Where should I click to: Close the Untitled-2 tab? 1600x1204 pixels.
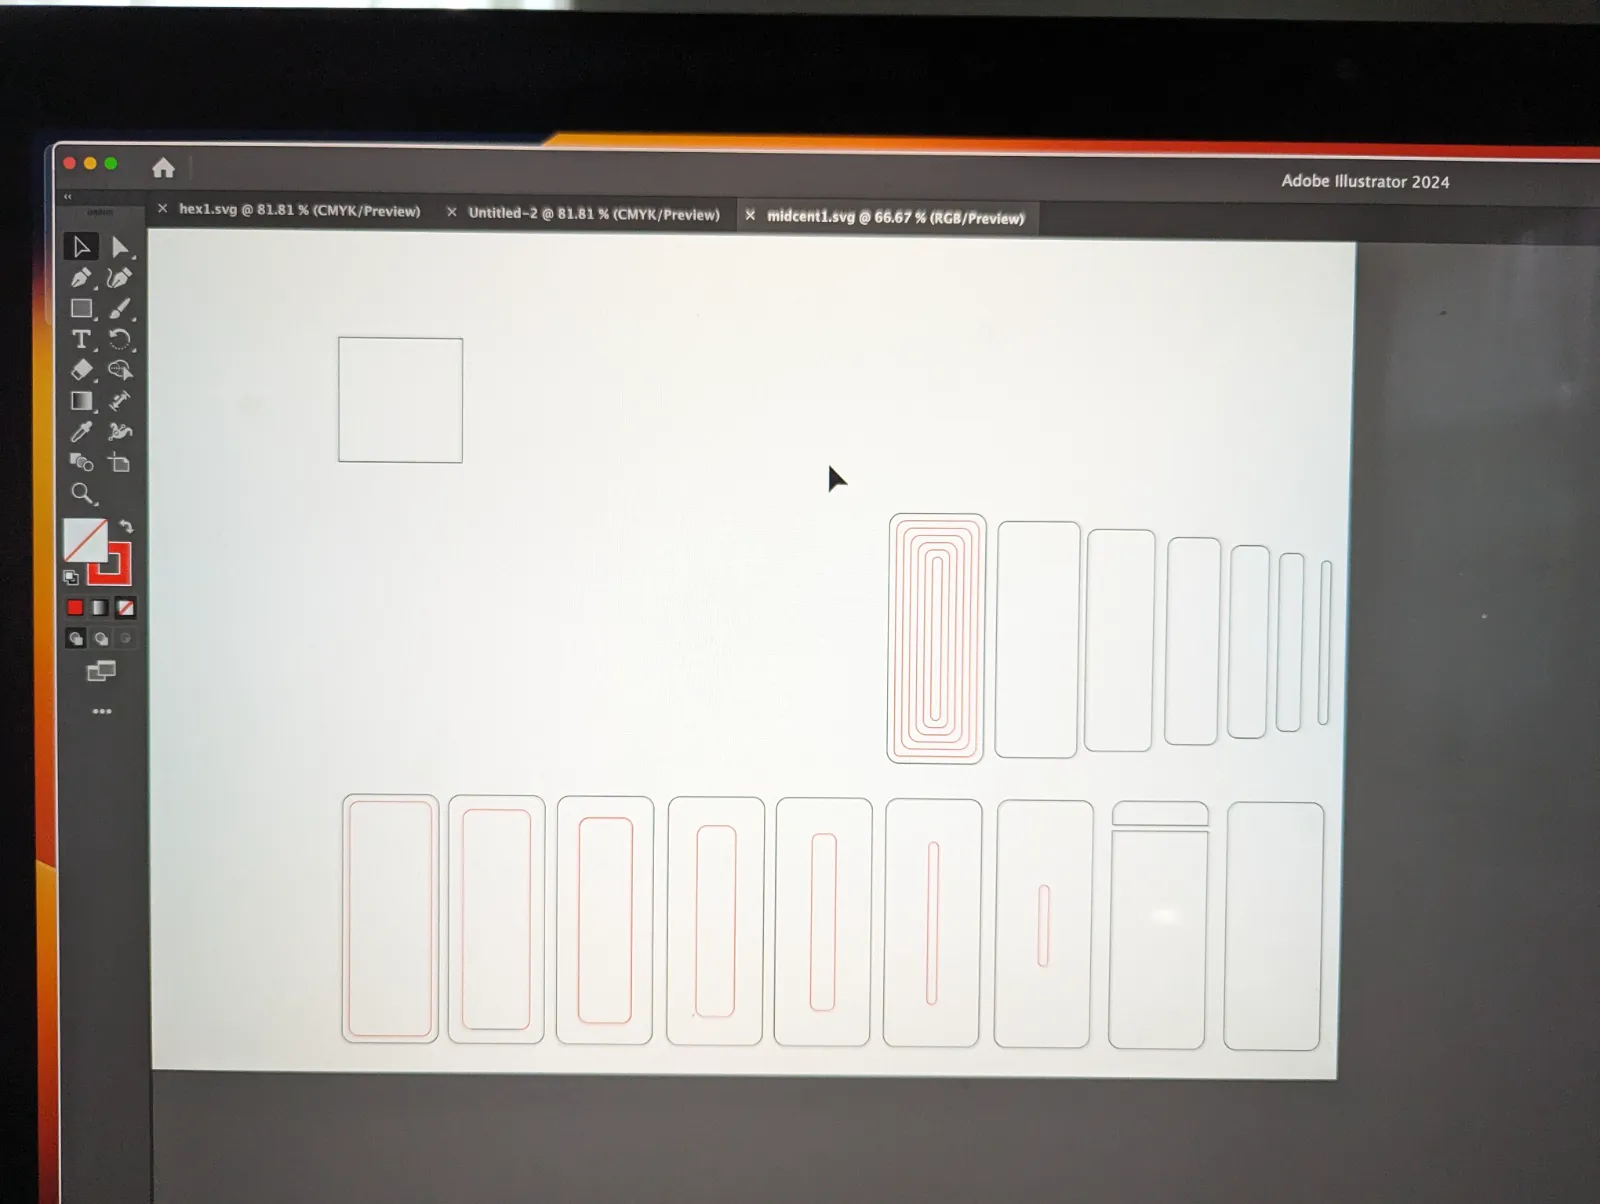coord(451,212)
